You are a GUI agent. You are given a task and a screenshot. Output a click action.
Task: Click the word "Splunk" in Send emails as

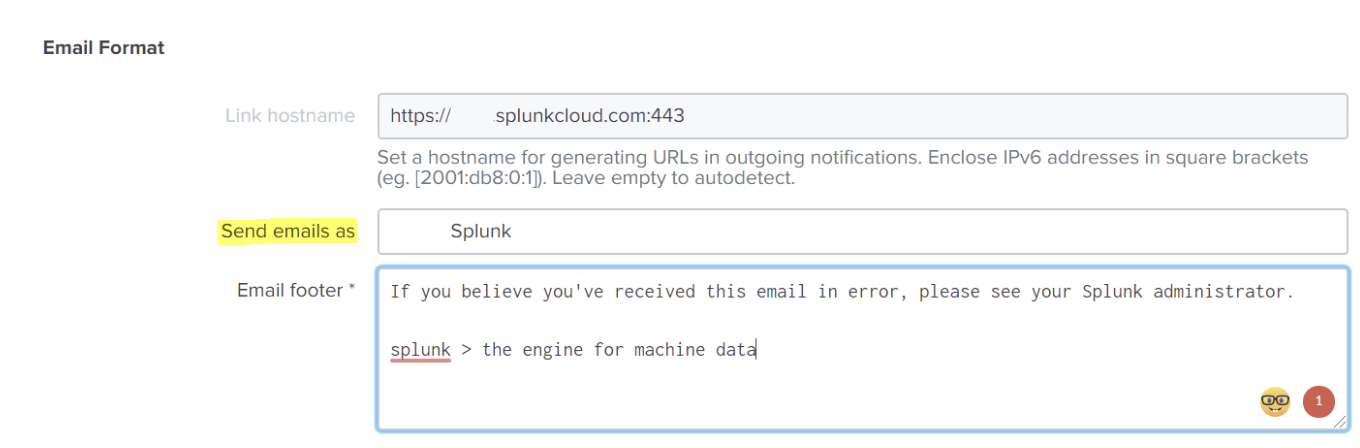pos(480,231)
